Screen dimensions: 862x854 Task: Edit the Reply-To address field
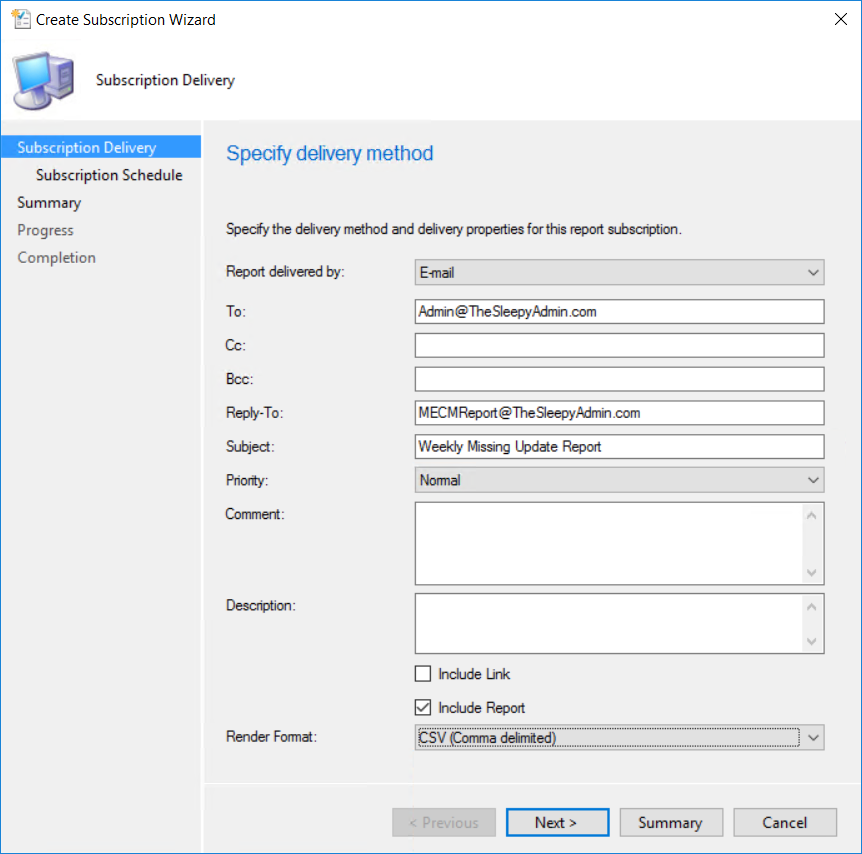(619, 412)
